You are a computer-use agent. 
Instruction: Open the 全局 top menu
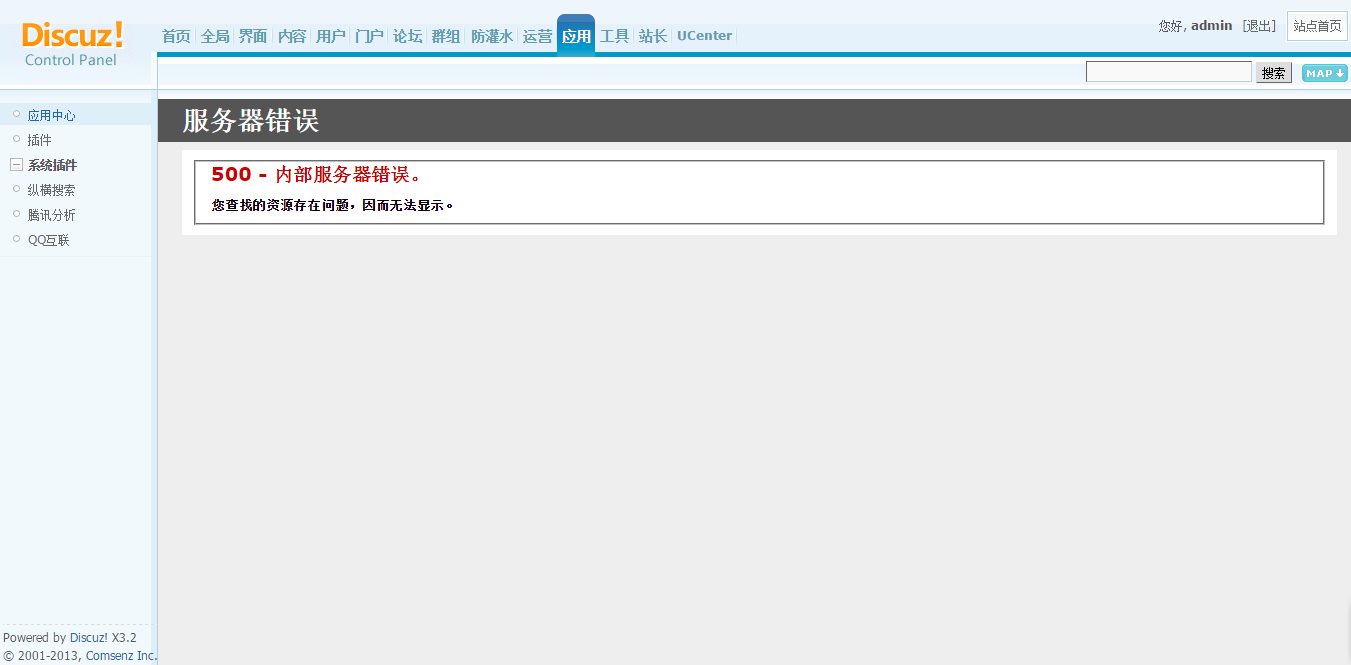click(x=215, y=36)
